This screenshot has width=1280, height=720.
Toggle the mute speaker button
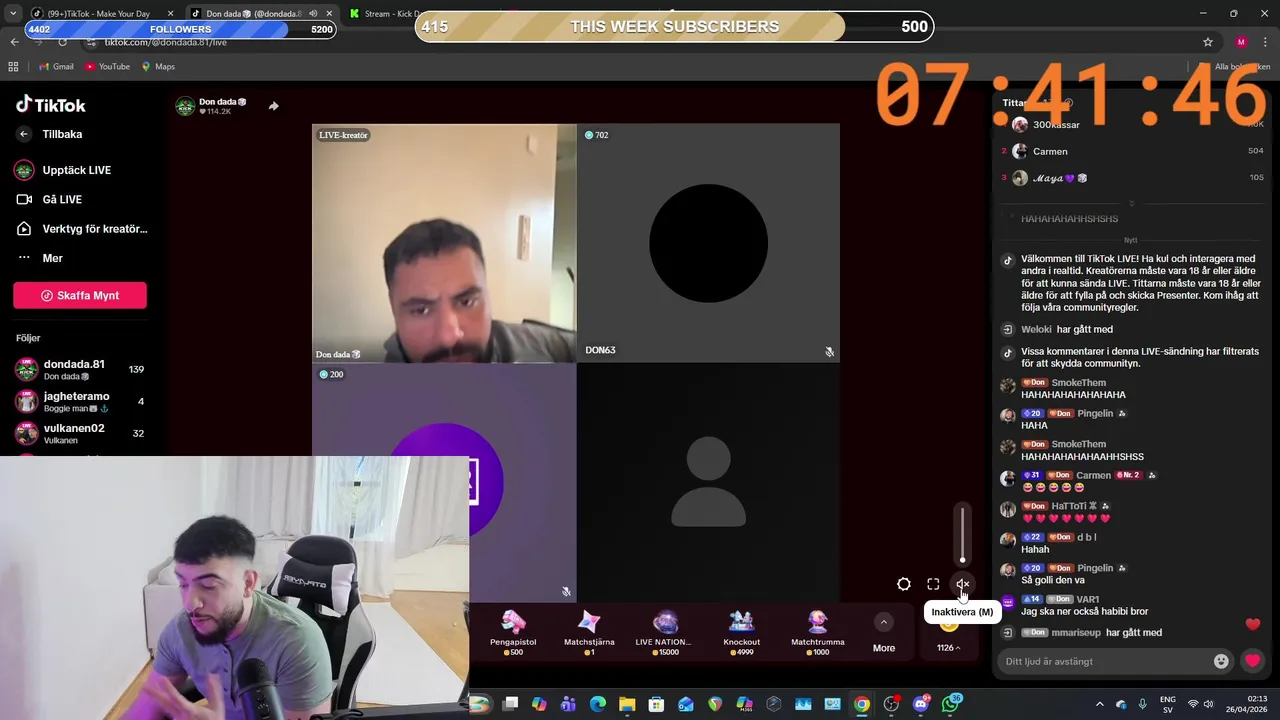coord(962,585)
